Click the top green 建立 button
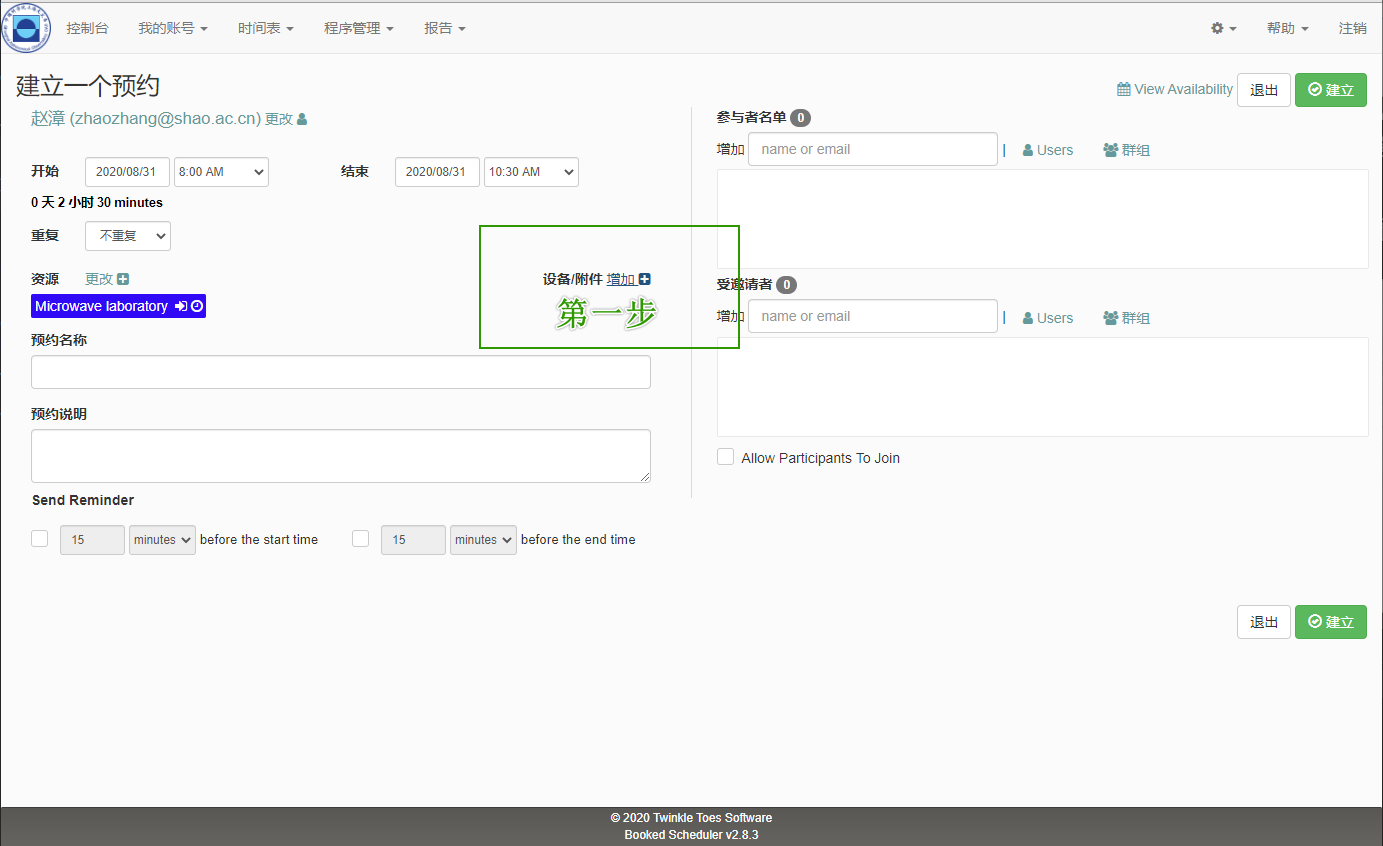Screen dimensions: 1383x846 [1330, 90]
